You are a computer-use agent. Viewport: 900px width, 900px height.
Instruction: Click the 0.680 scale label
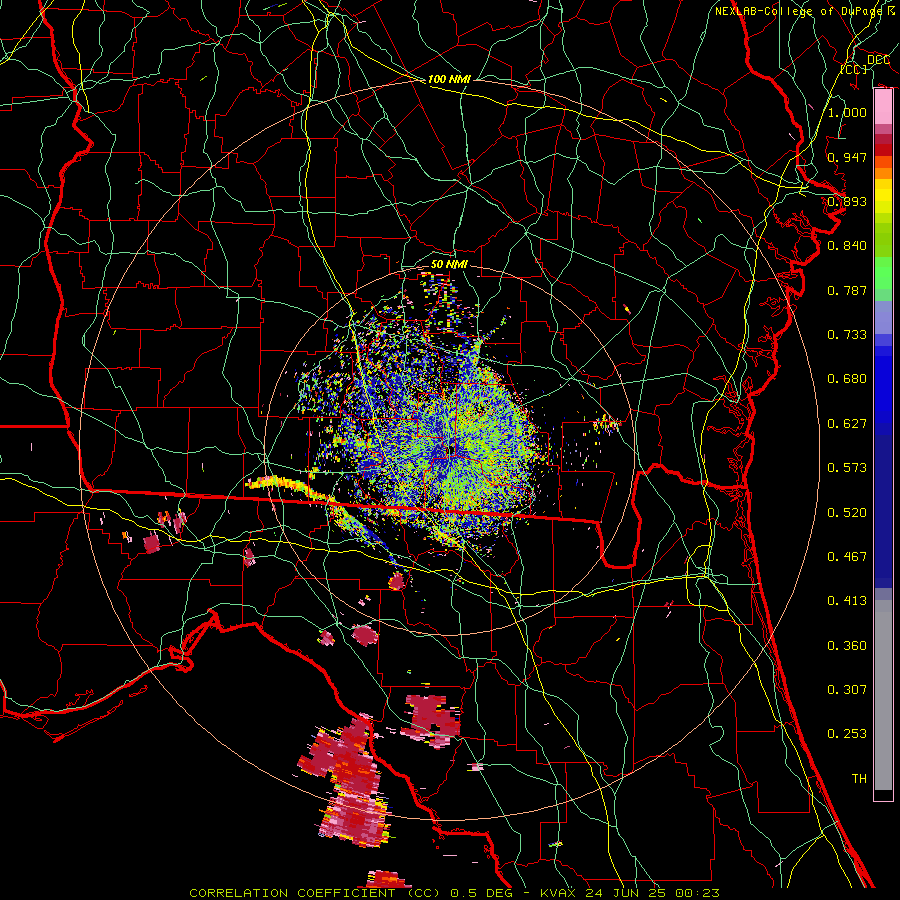point(847,379)
